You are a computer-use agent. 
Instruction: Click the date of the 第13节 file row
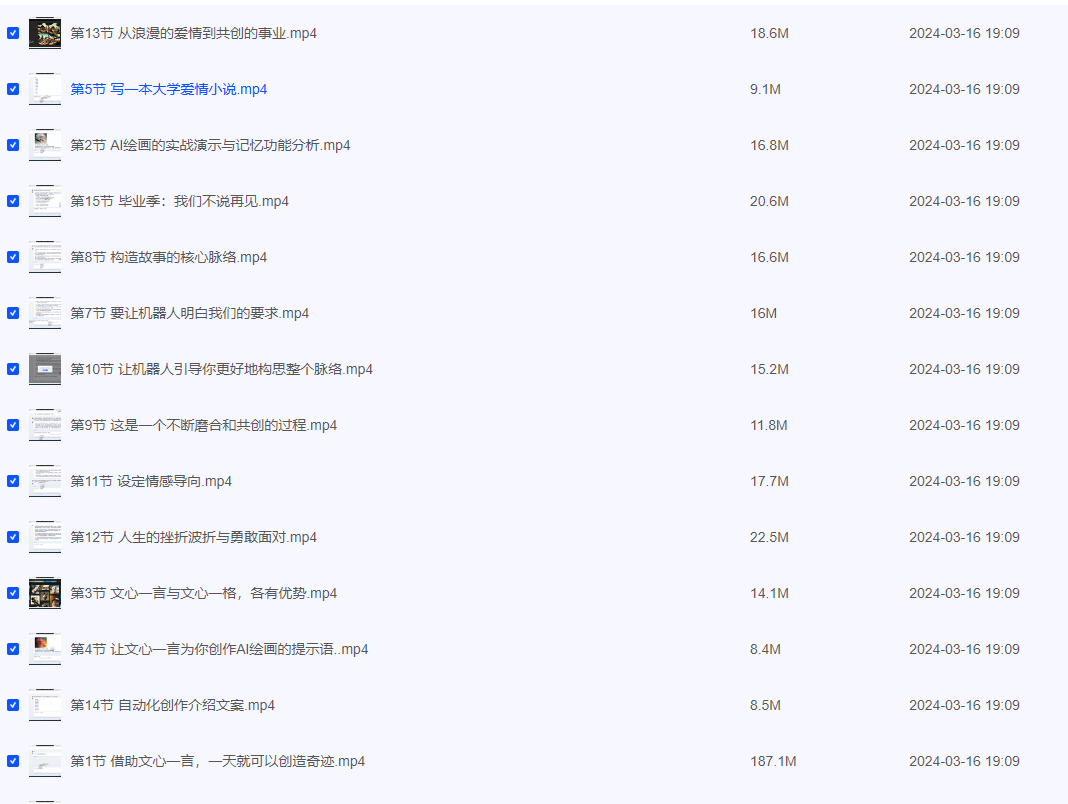963,33
